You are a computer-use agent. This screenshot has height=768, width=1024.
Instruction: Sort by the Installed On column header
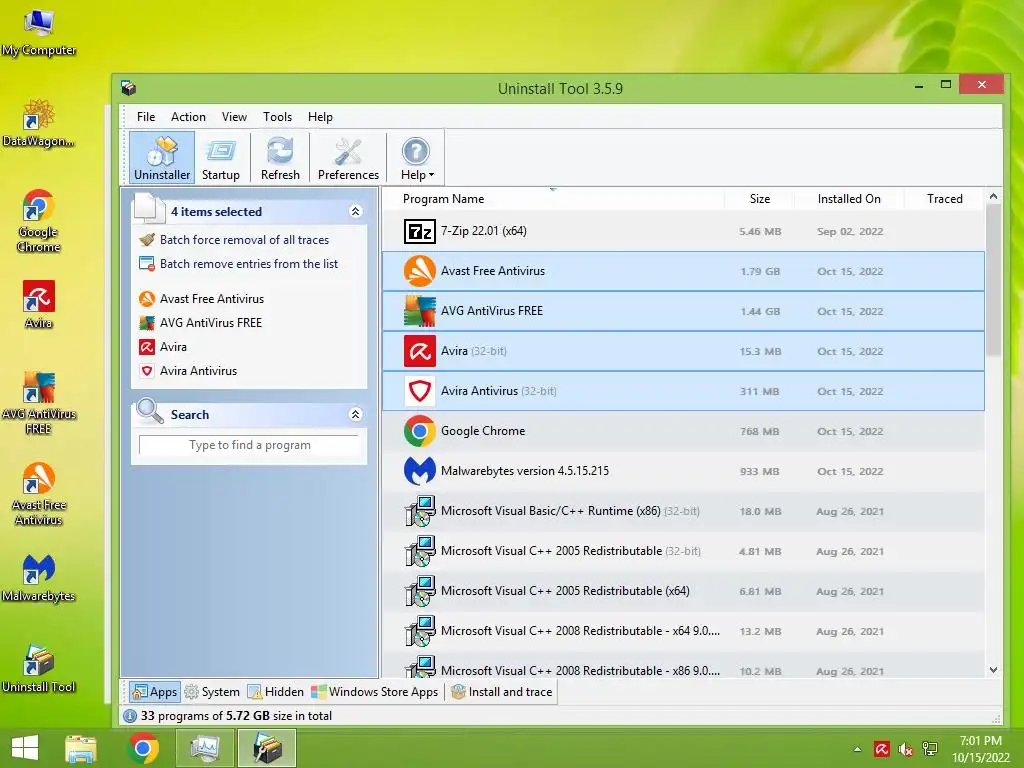(x=849, y=199)
